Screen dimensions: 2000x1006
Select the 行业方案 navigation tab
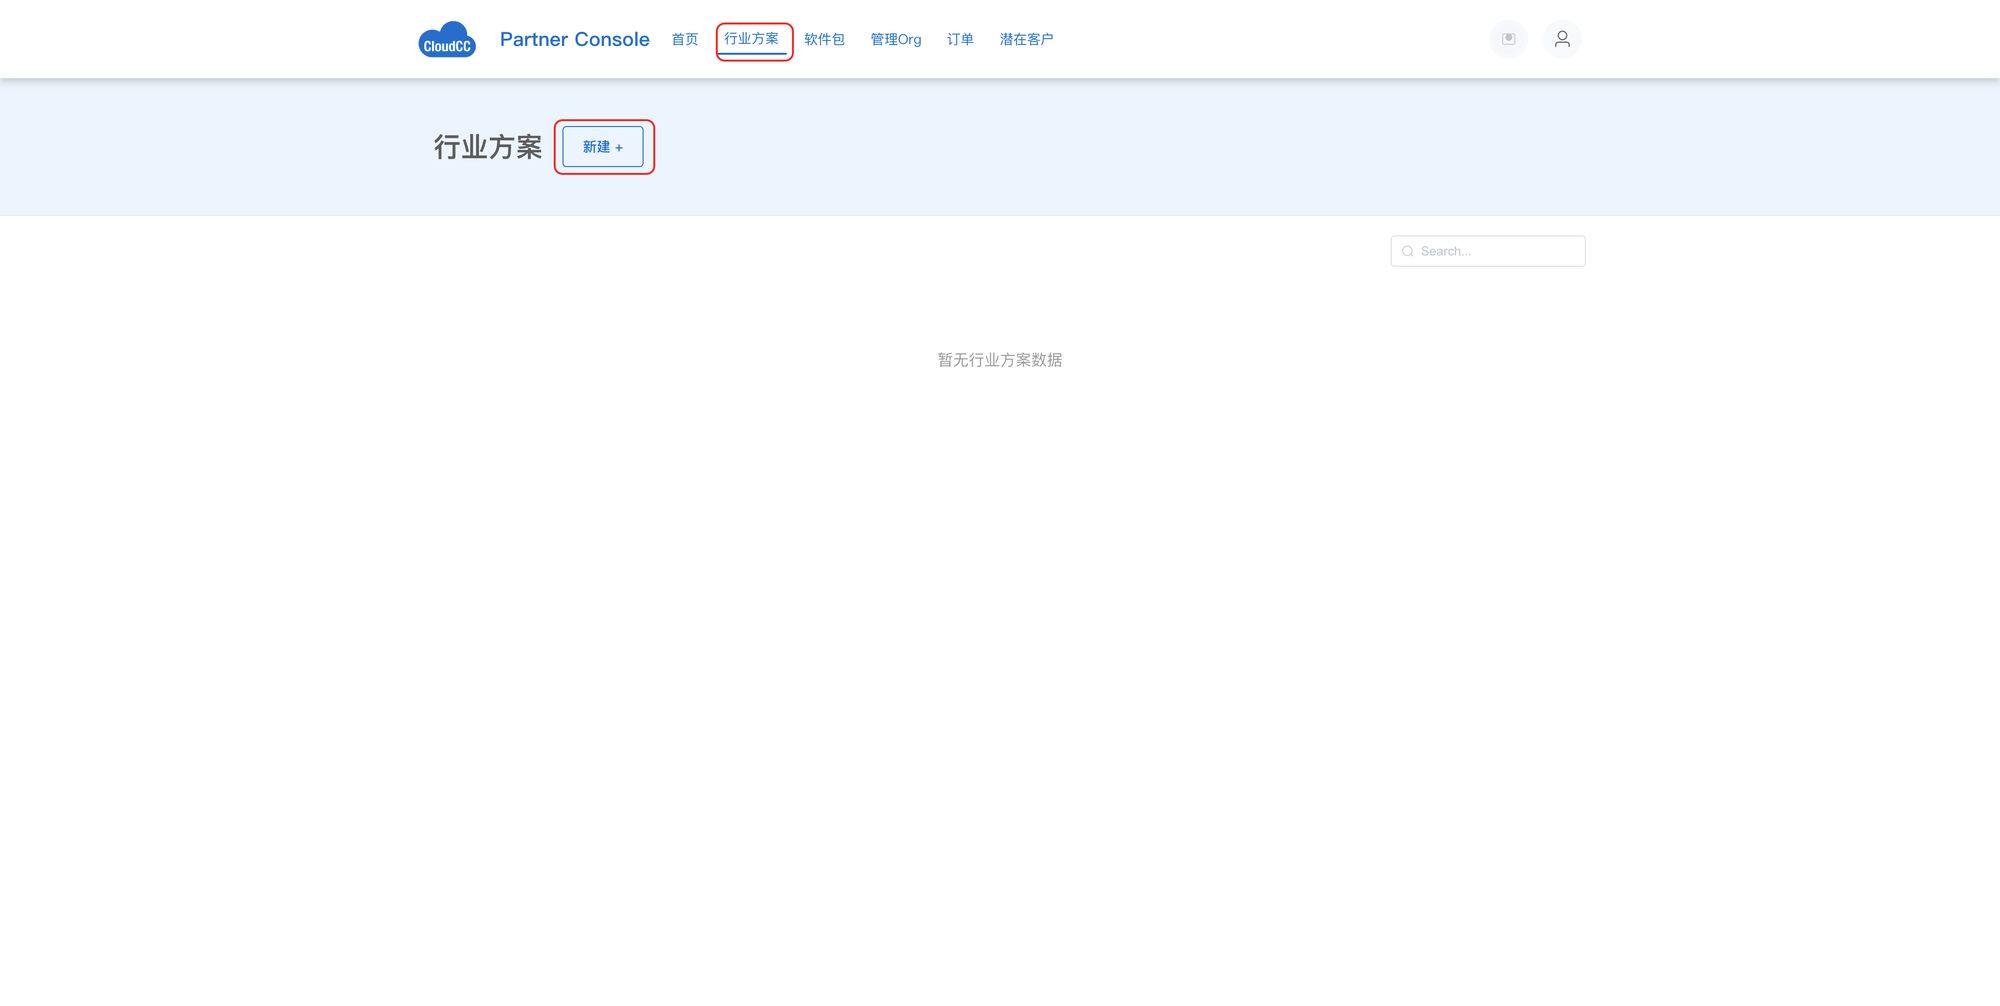tap(752, 39)
